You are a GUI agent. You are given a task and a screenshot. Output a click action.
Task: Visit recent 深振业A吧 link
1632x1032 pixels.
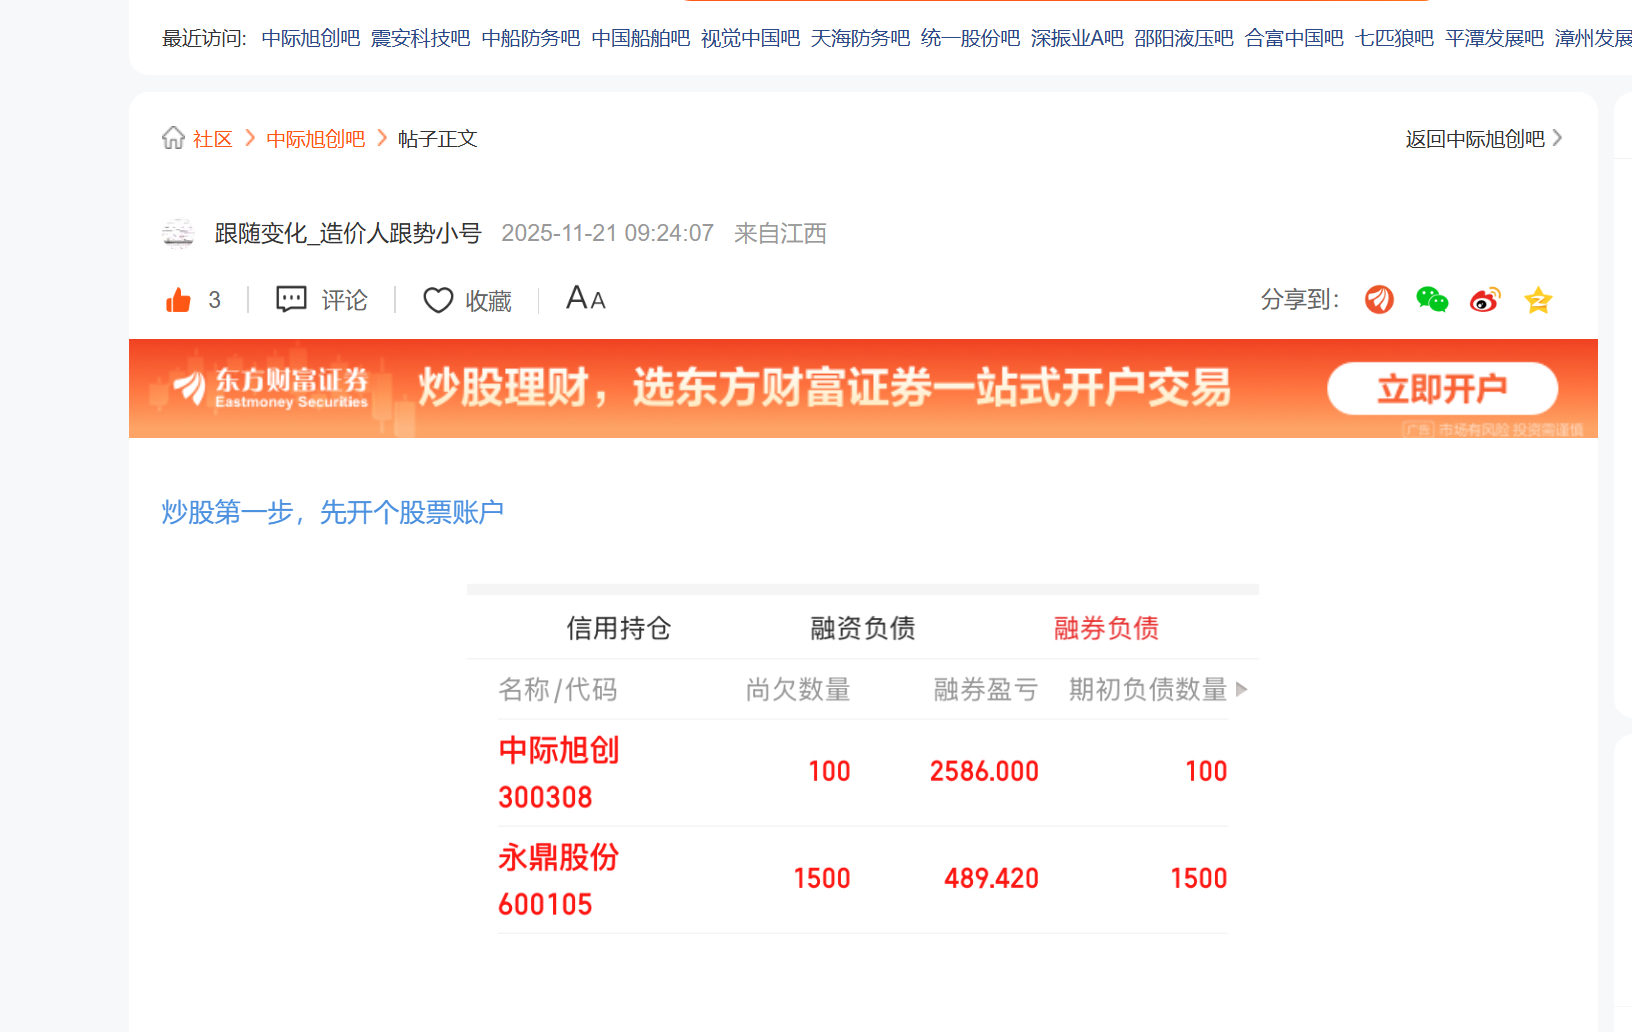click(x=1077, y=38)
